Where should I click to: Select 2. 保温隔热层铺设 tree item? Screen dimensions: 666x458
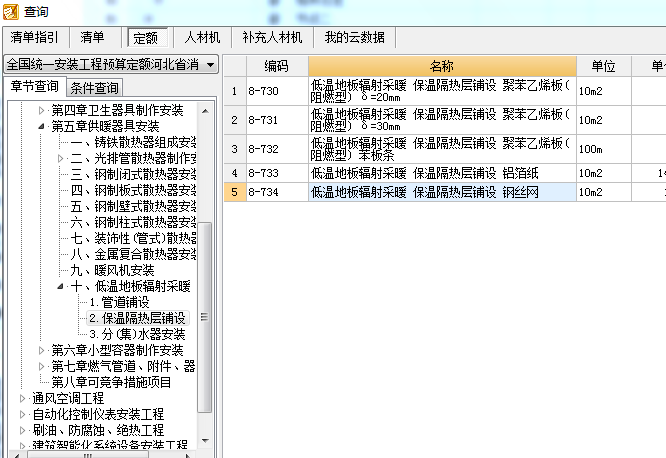click(x=138, y=318)
